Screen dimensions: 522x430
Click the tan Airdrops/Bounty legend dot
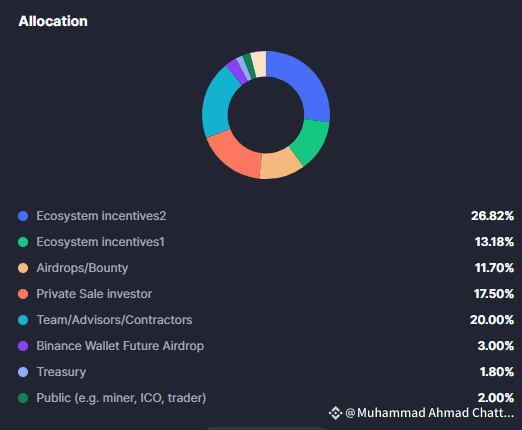tap(23, 268)
